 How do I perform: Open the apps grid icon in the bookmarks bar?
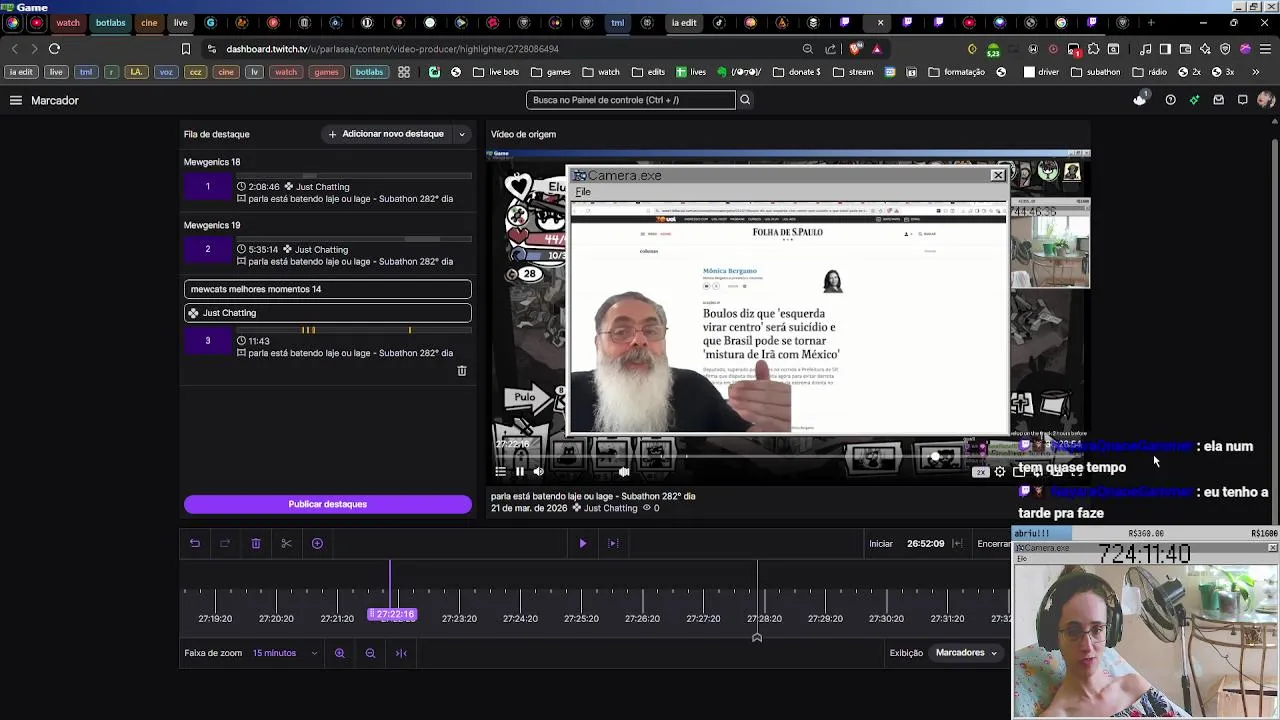click(x=404, y=72)
